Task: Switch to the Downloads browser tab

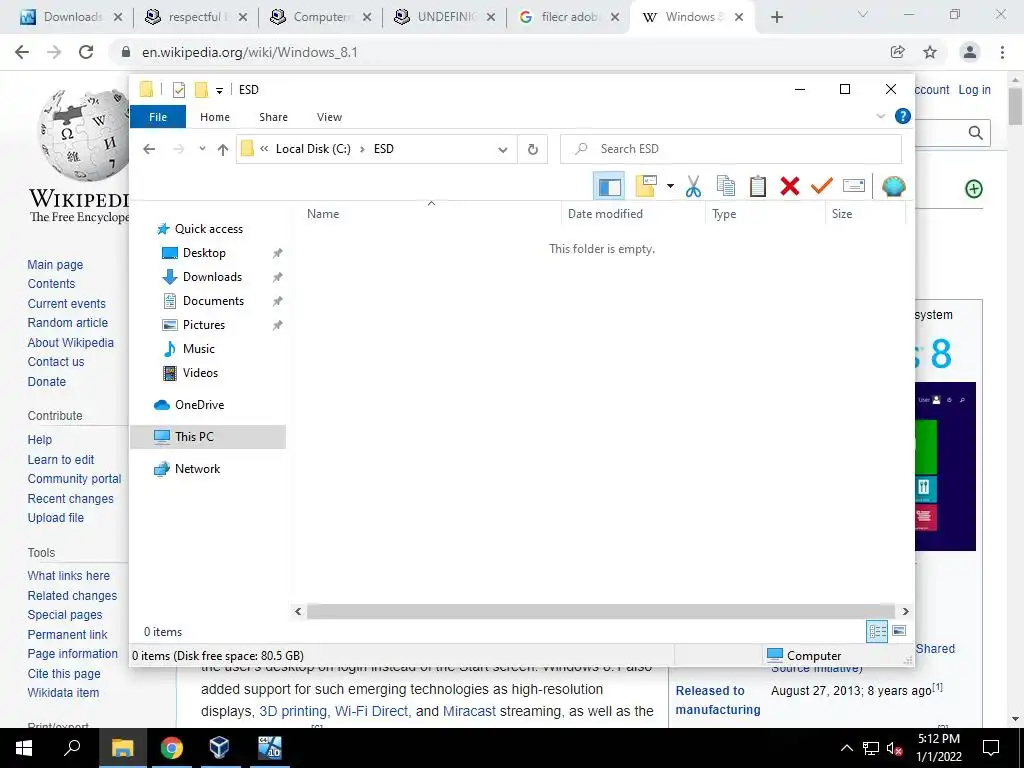Action: click(x=72, y=17)
